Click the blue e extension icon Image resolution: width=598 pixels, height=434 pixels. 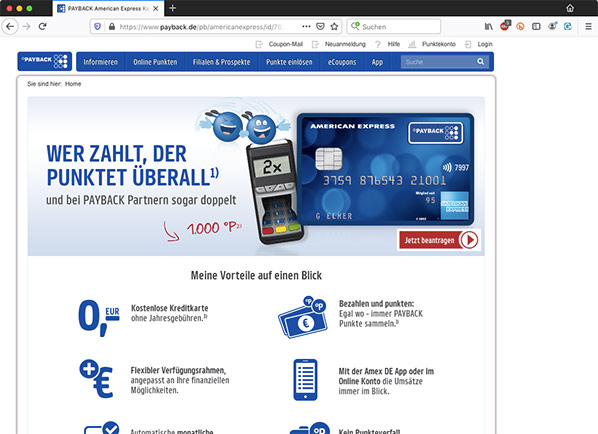(x=568, y=26)
